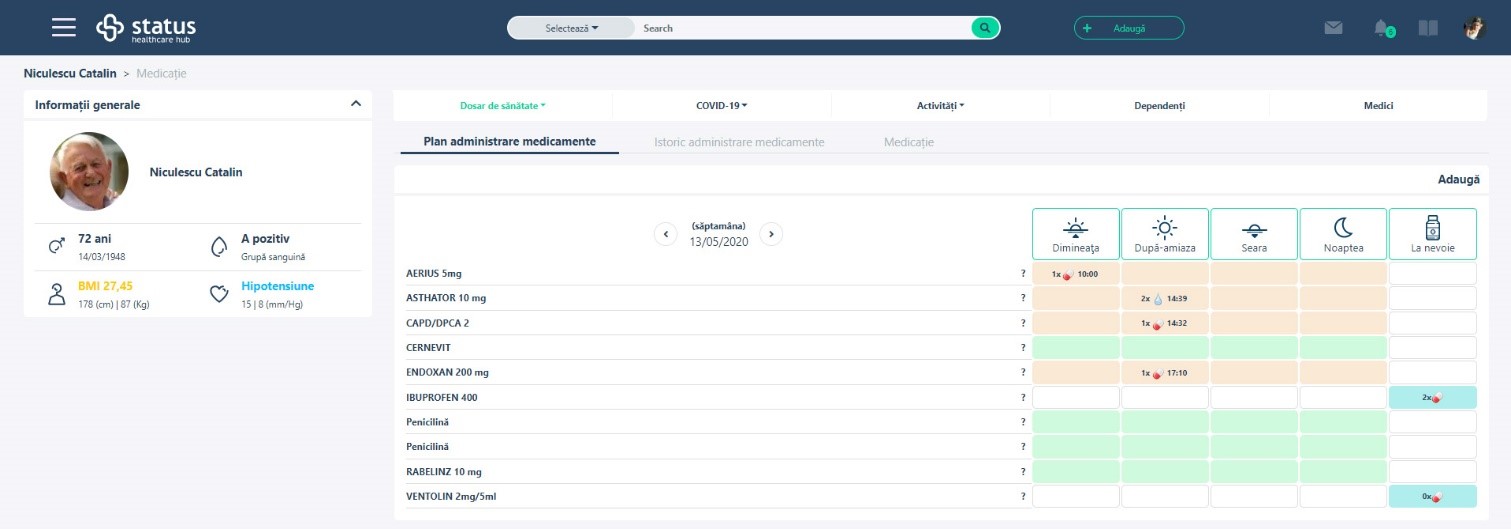Open the mail envelope icon

1333,28
